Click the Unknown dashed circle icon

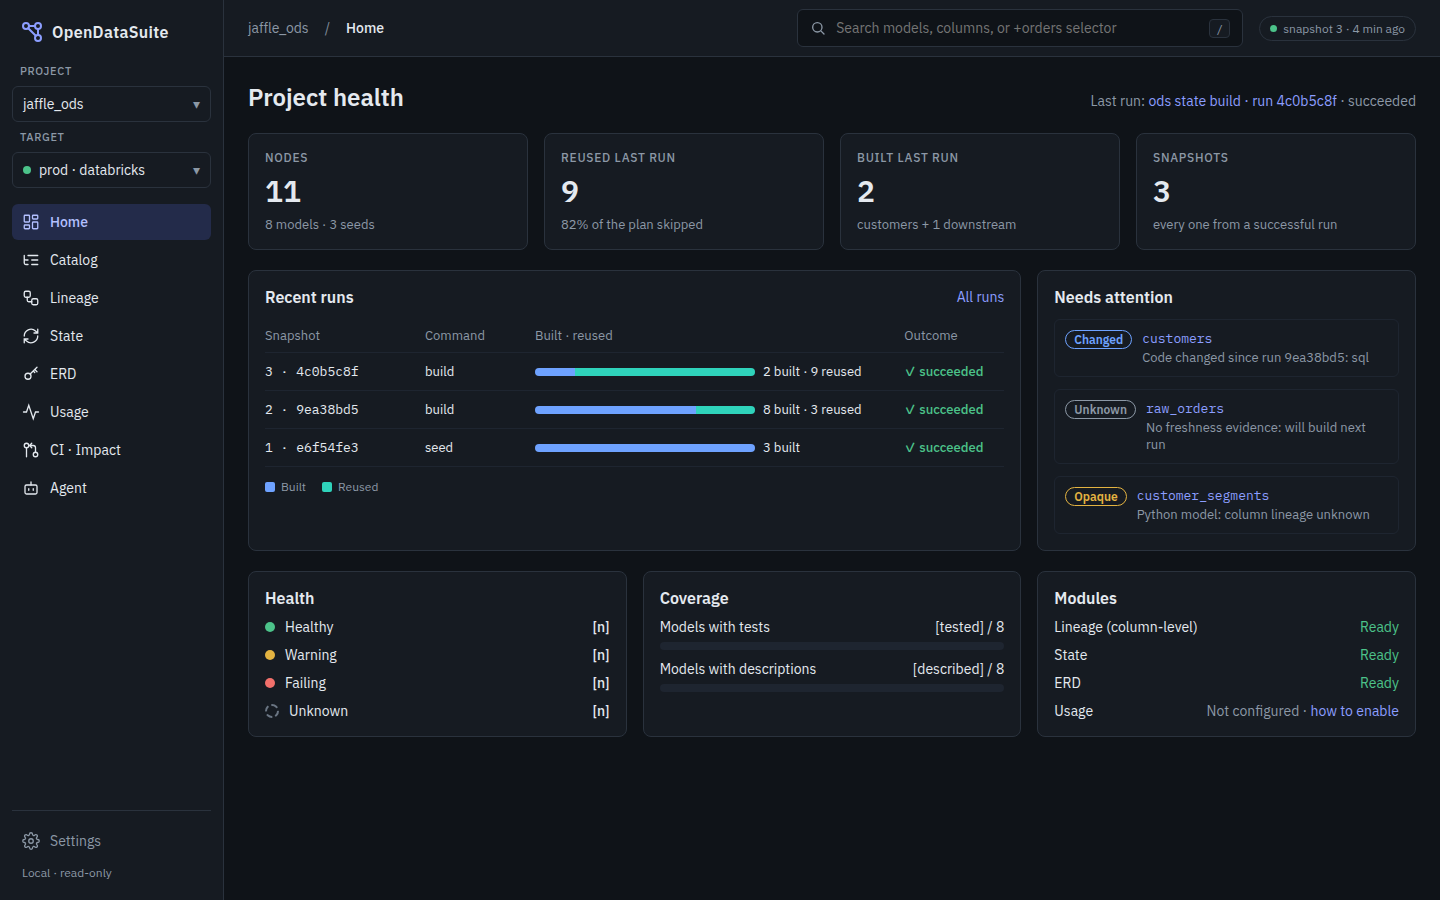click(x=272, y=711)
